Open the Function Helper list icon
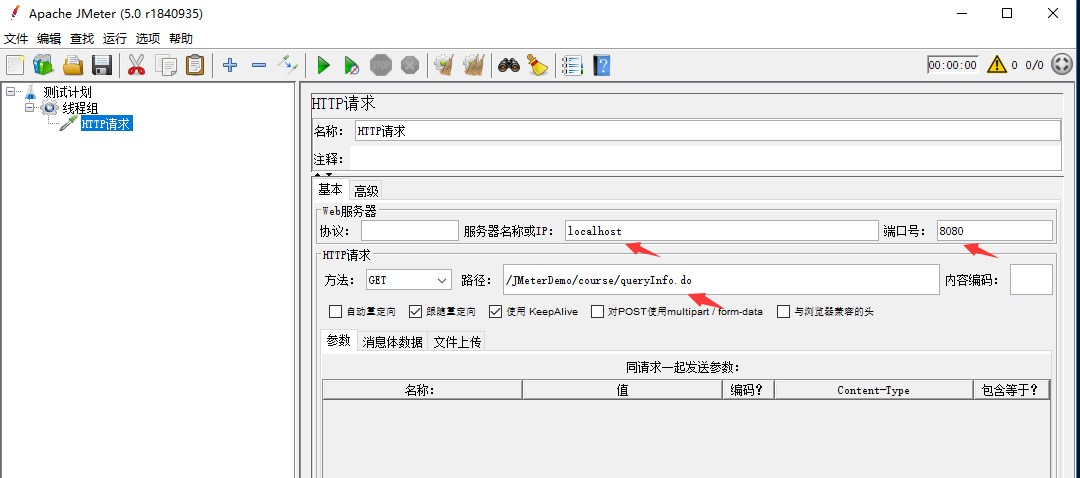Viewport: 1080px width, 478px height. (x=572, y=65)
